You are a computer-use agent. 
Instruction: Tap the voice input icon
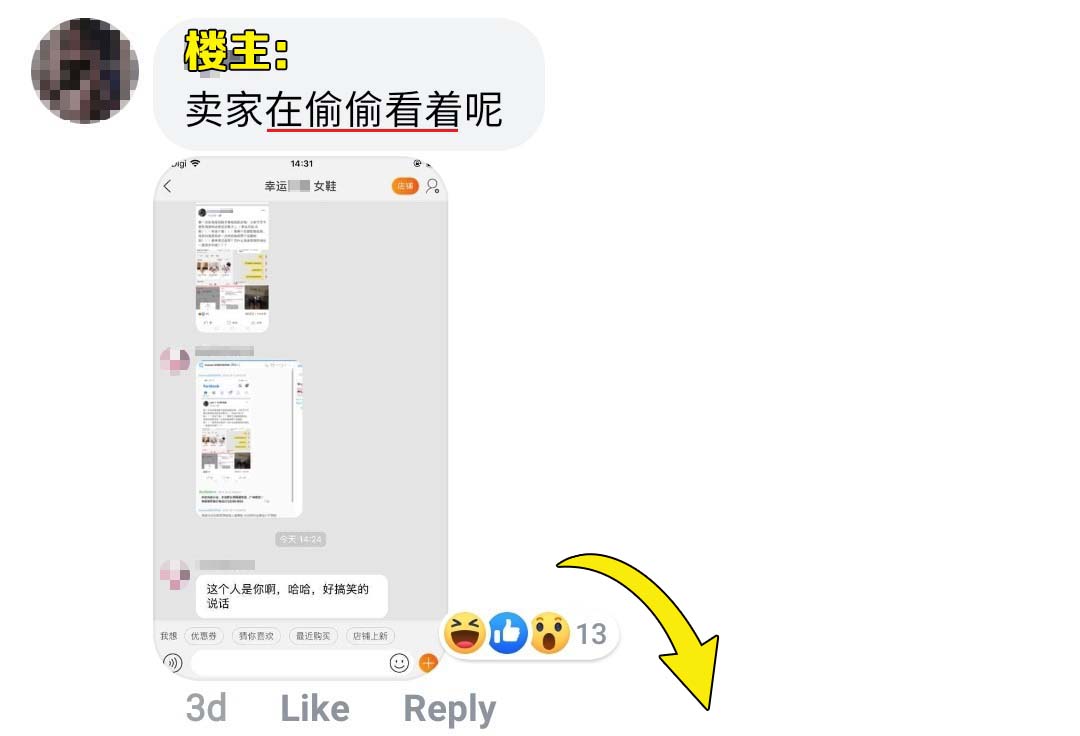173,663
